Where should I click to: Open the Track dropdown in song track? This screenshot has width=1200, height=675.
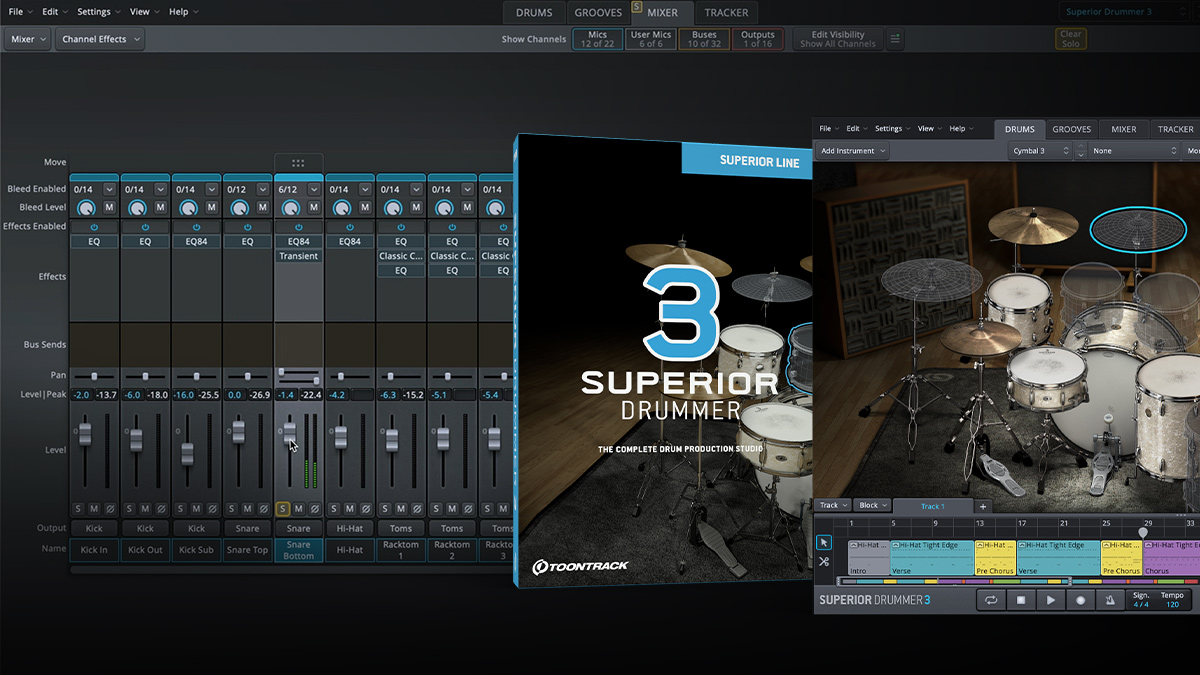coord(833,505)
